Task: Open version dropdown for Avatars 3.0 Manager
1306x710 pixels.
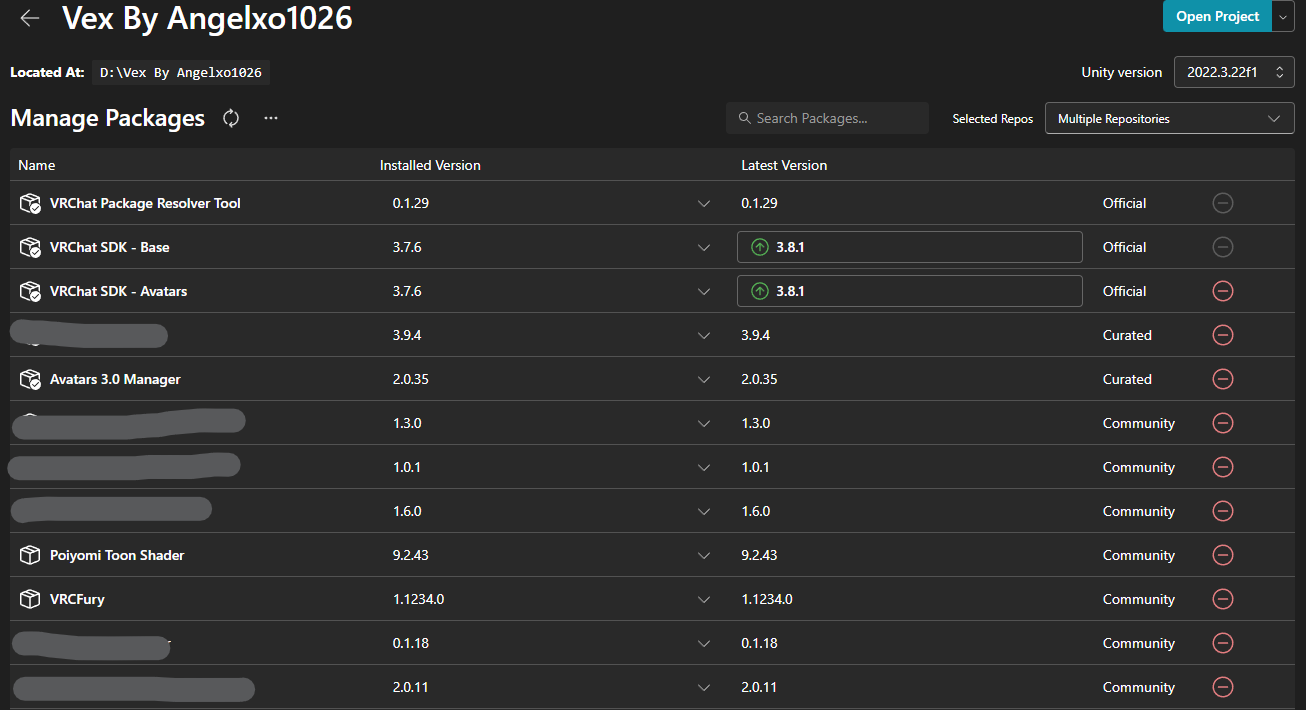Action: point(704,380)
